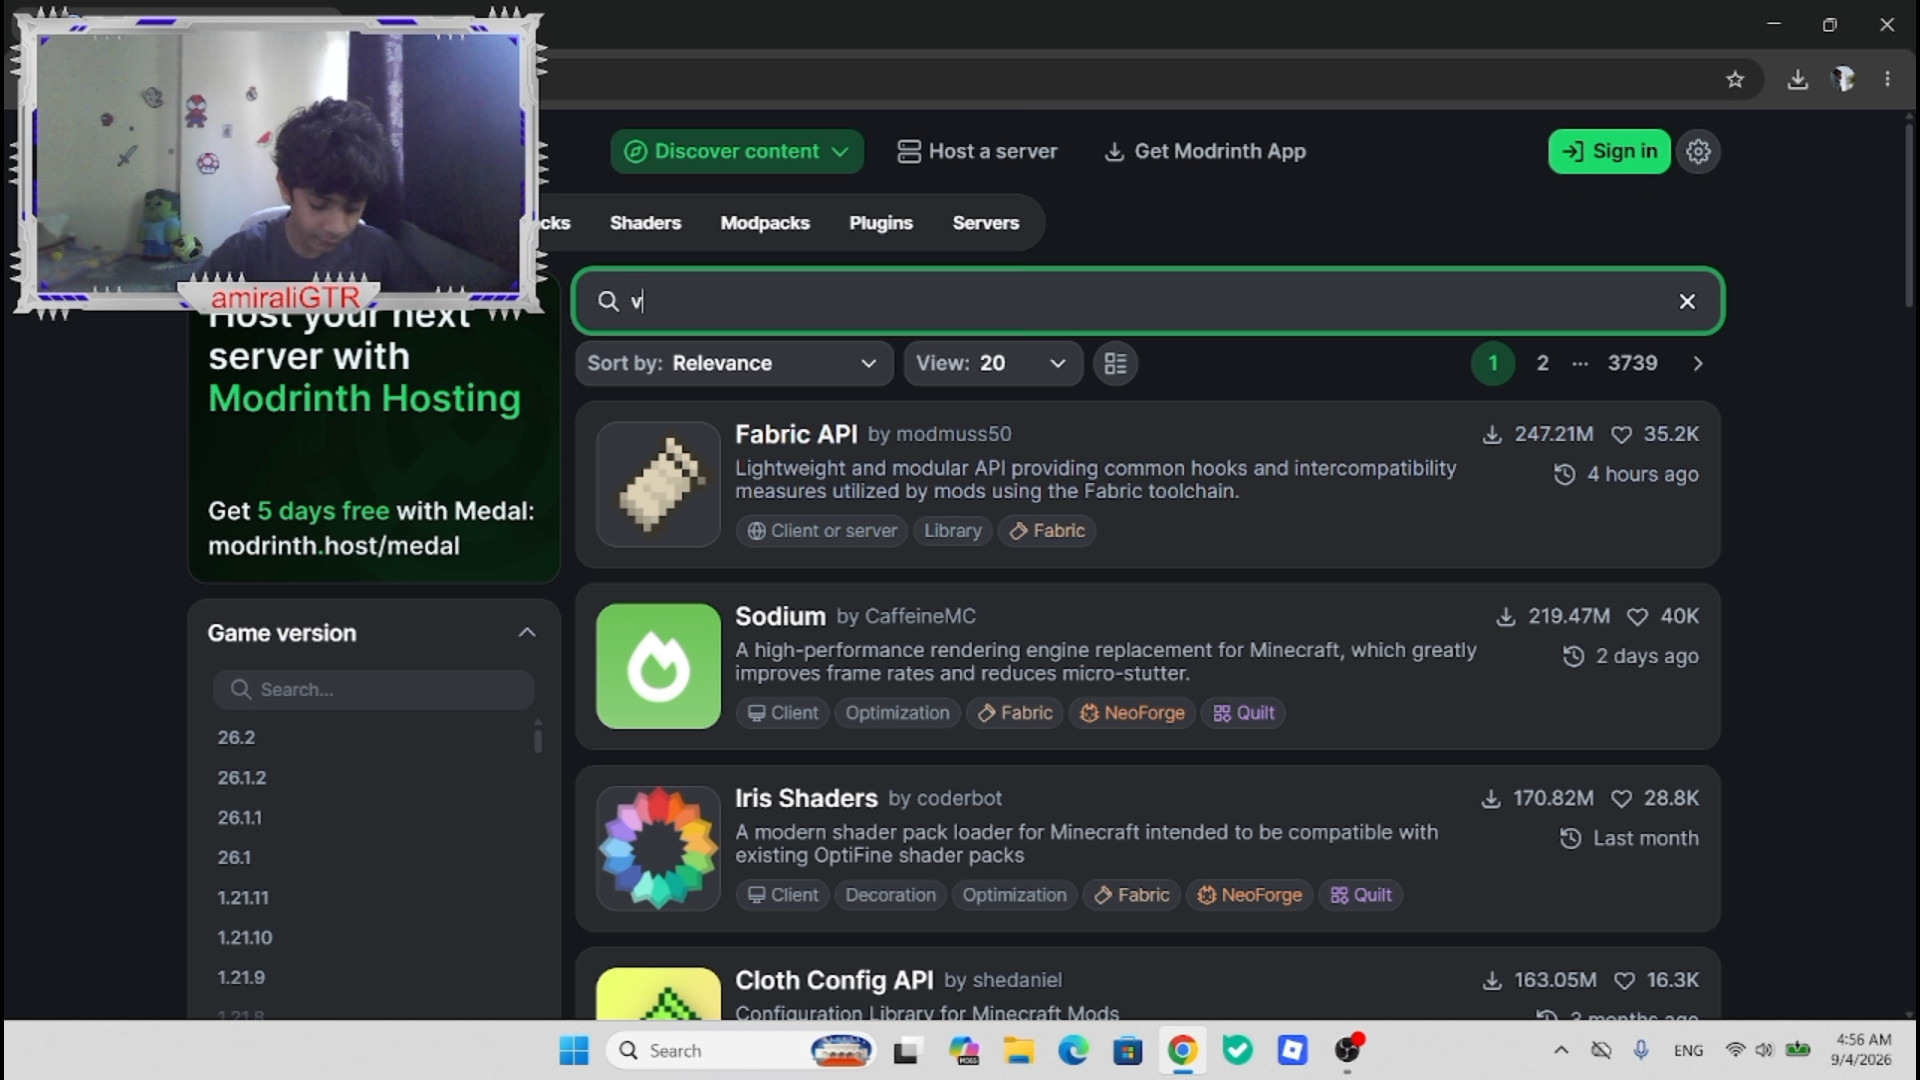Clear the search box with the X
1920x1080 pixels.
click(x=1687, y=301)
